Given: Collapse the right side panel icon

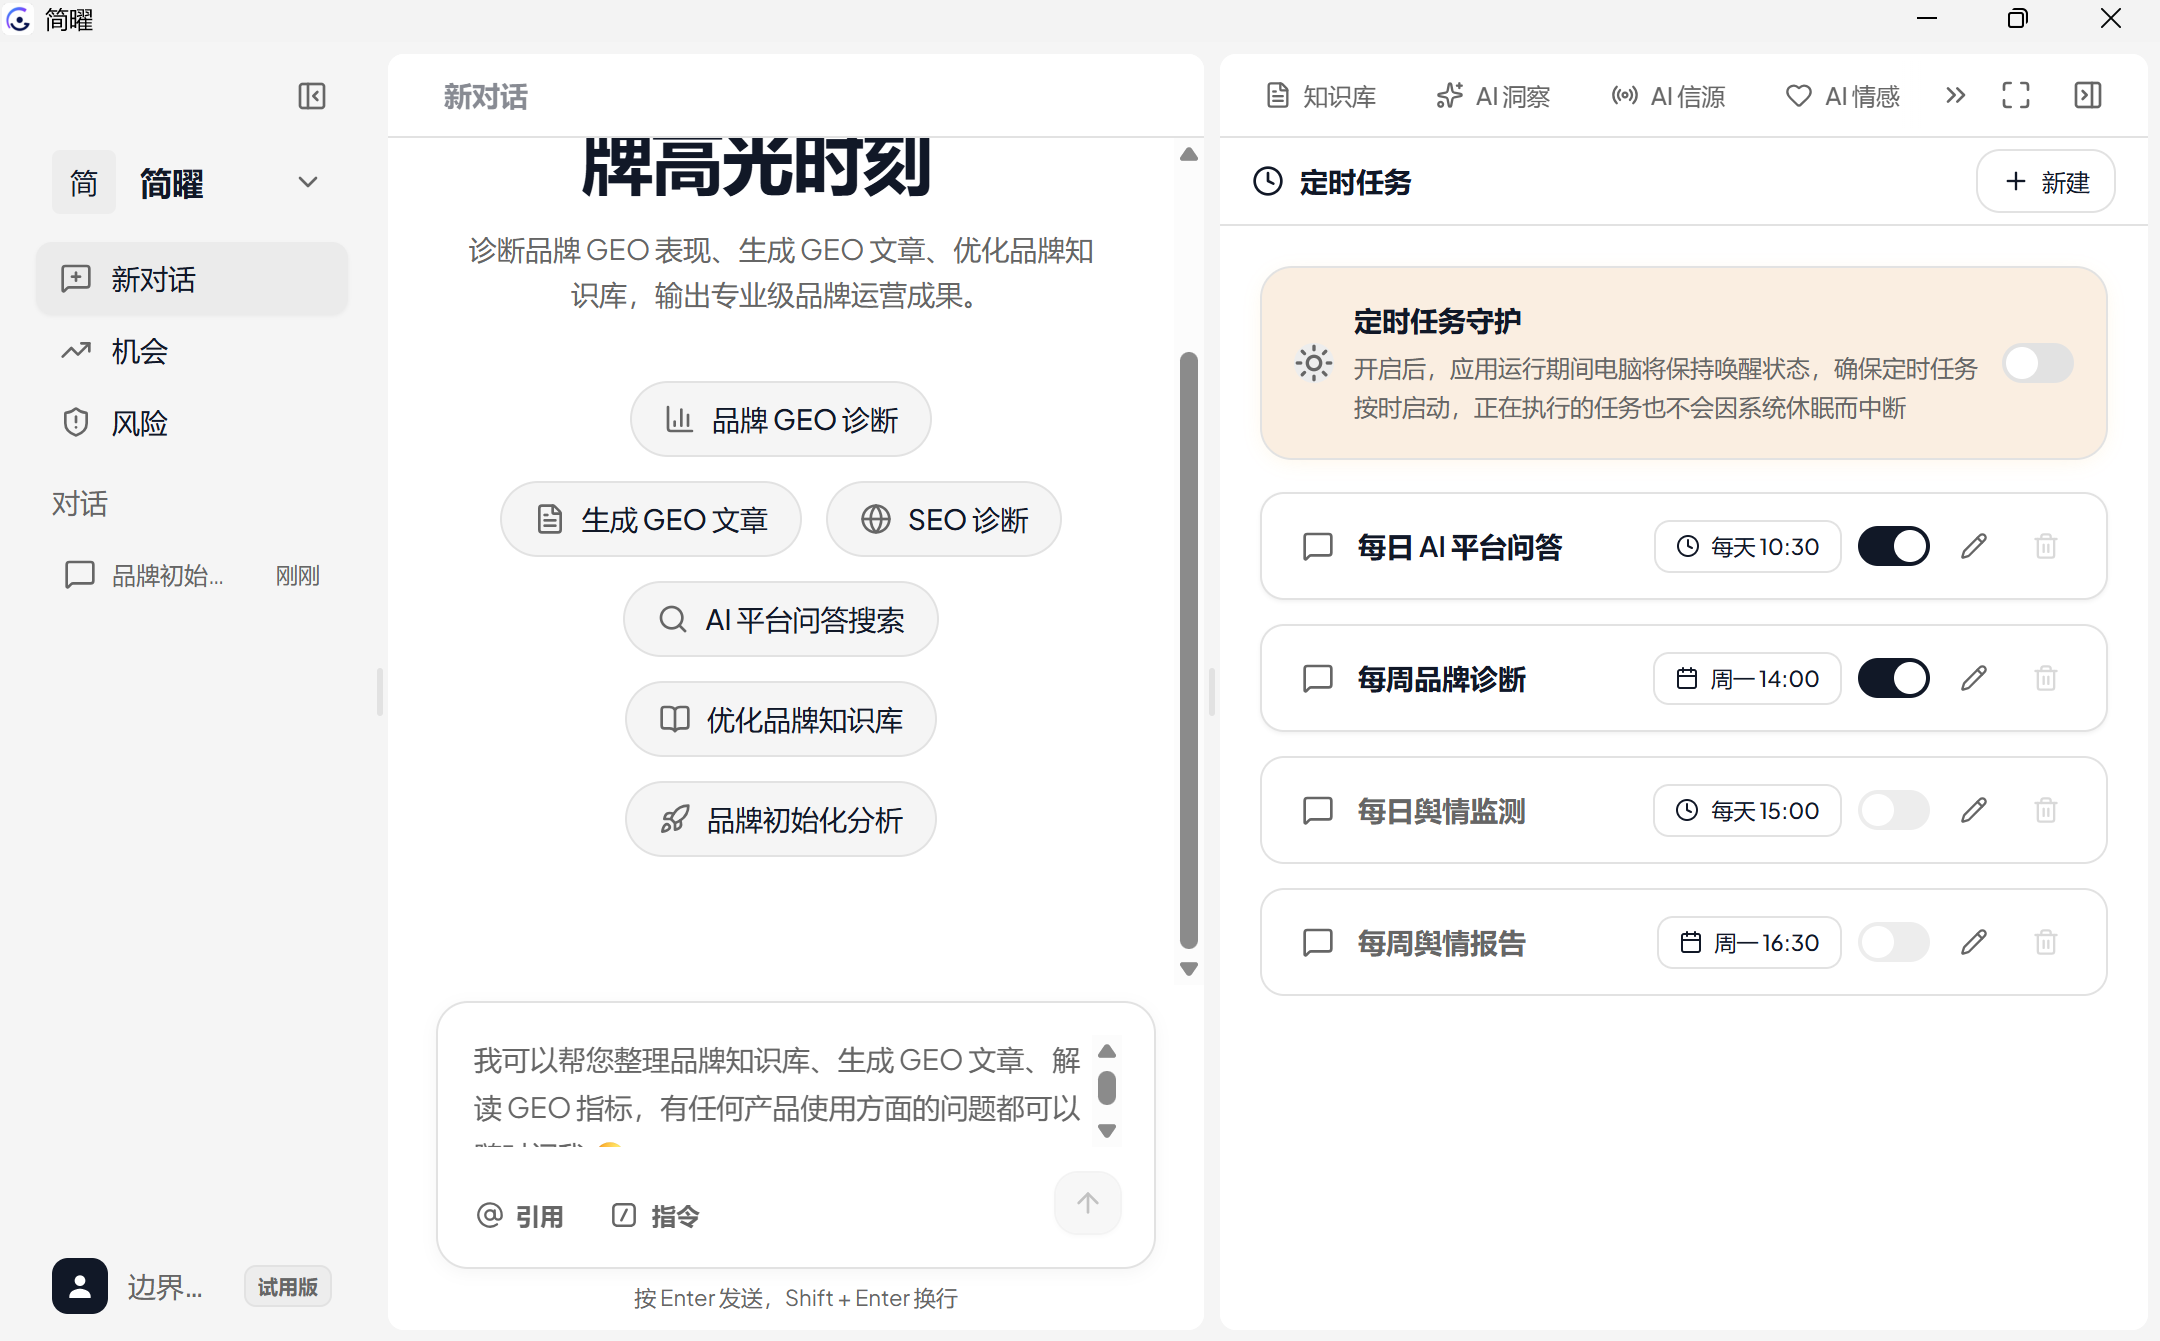Looking at the screenshot, I should tap(2088, 95).
